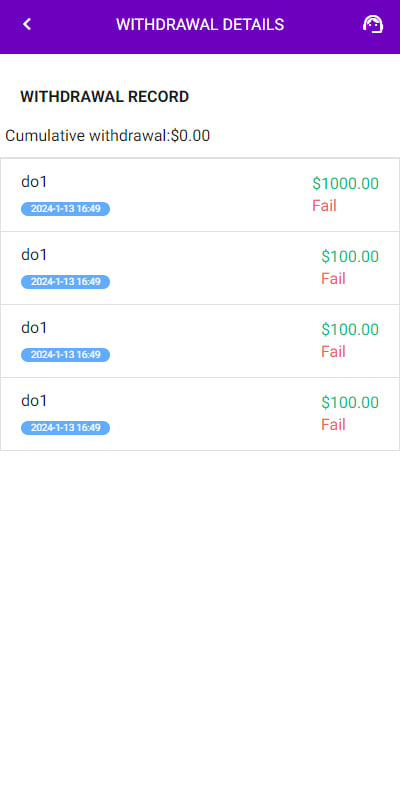
Task: Click the $1000.00 amount
Action: pyautogui.click(x=345, y=183)
